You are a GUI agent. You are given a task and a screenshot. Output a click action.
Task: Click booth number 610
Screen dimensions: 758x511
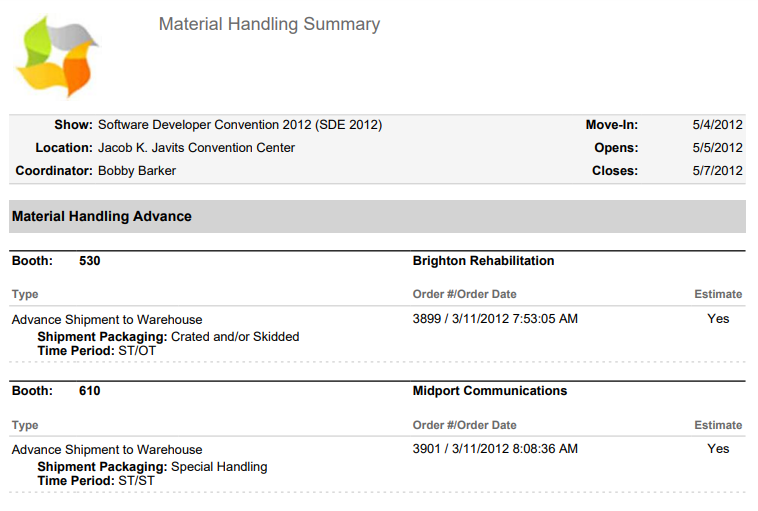pos(90,391)
